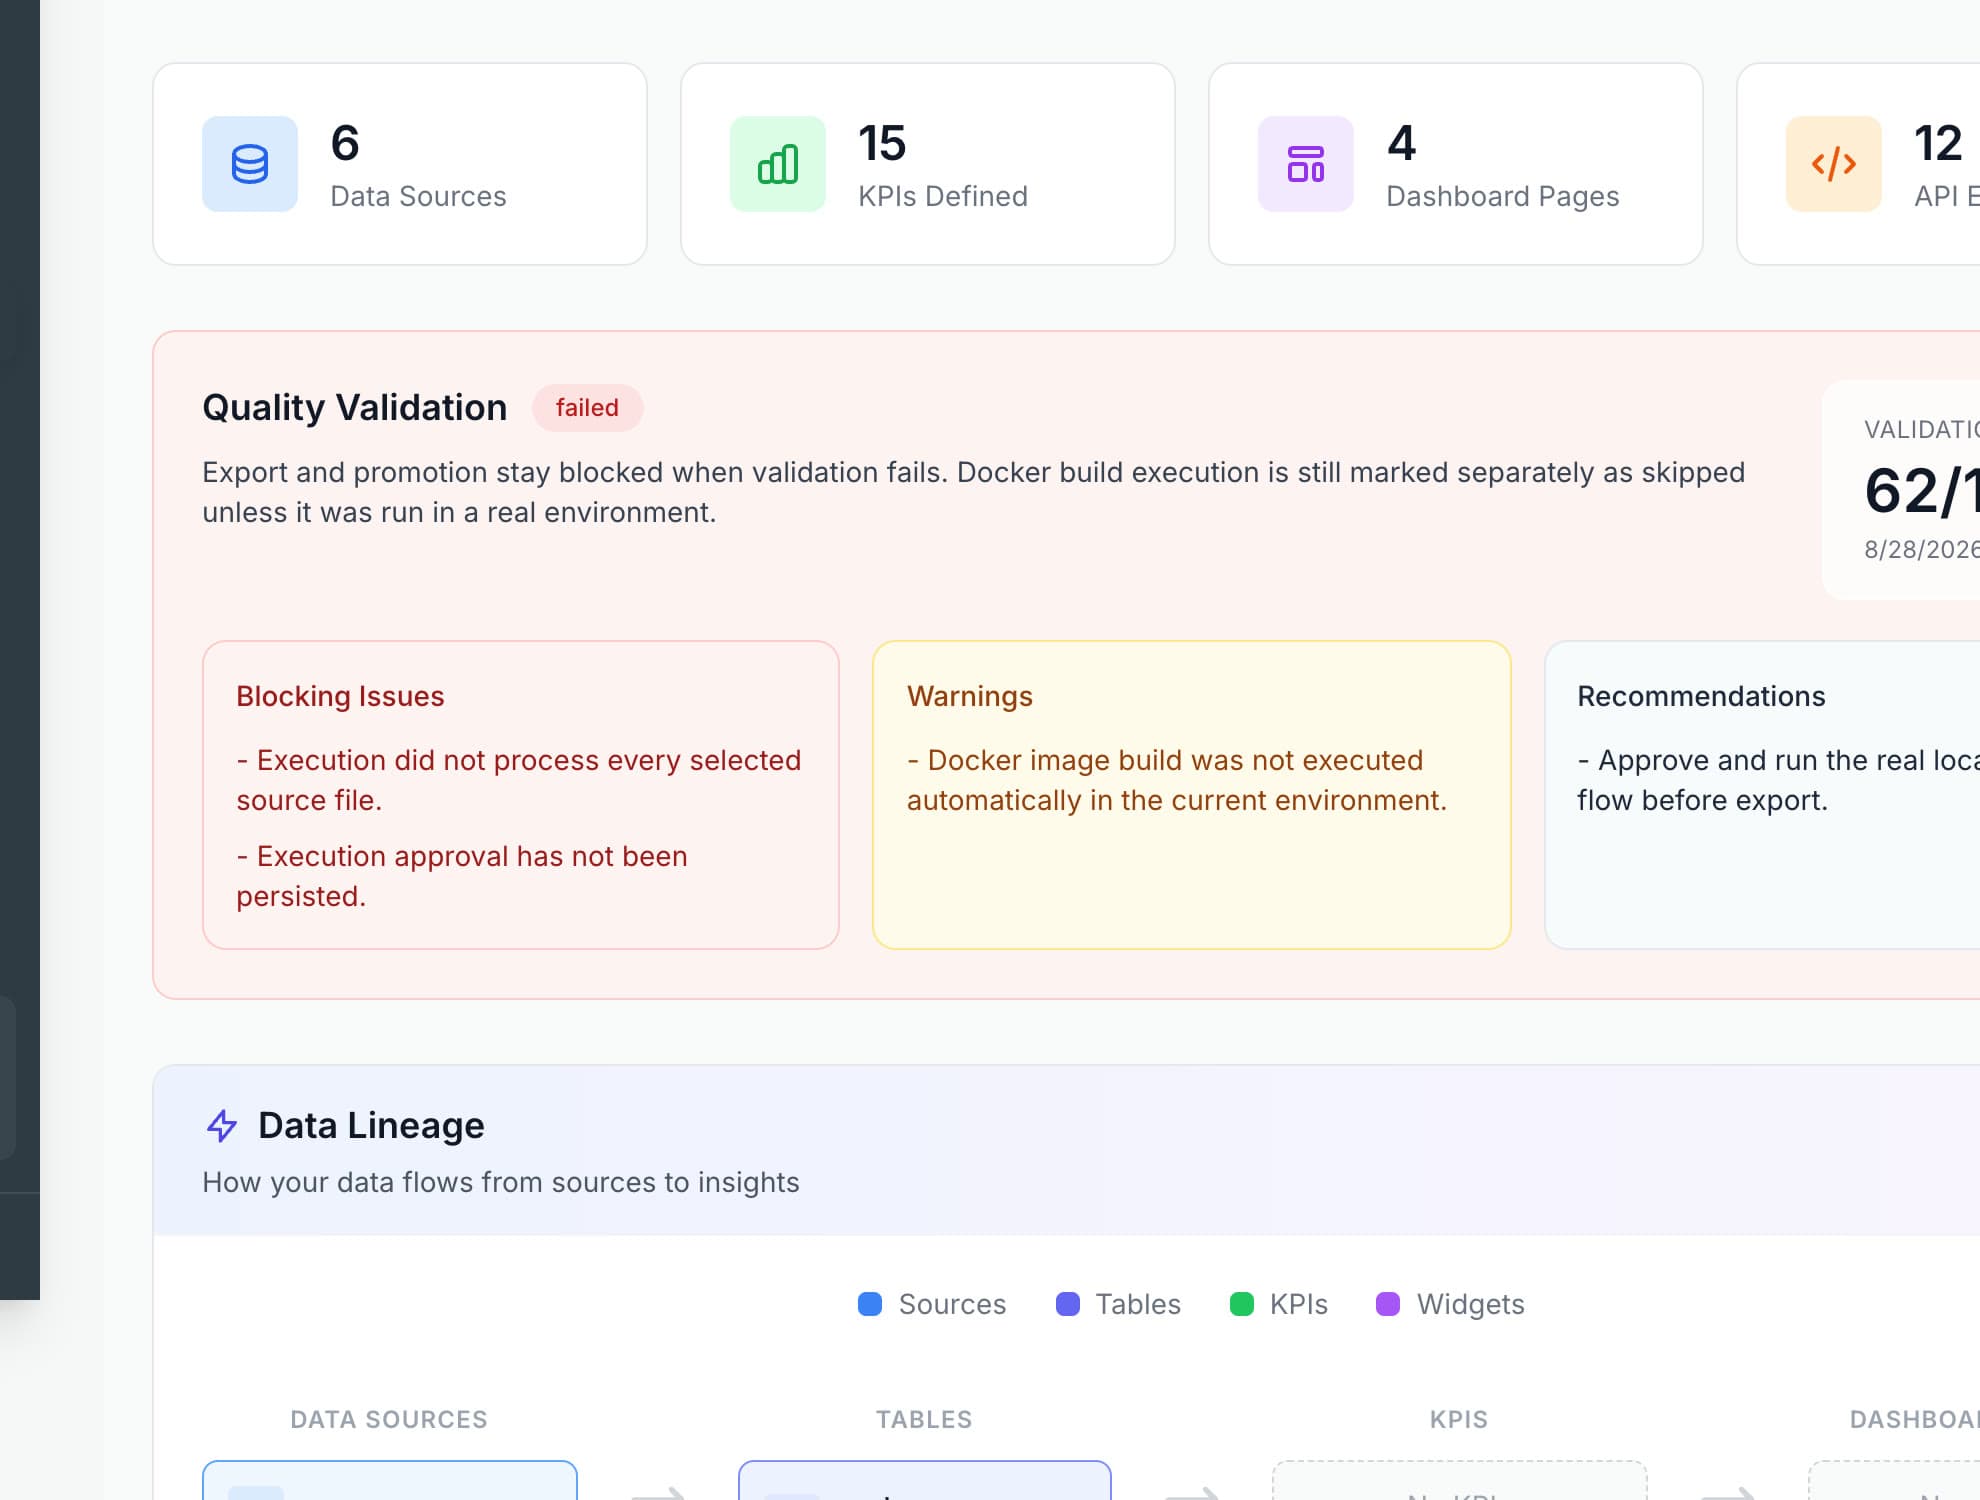Select the Warnings heading

pos(970,696)
